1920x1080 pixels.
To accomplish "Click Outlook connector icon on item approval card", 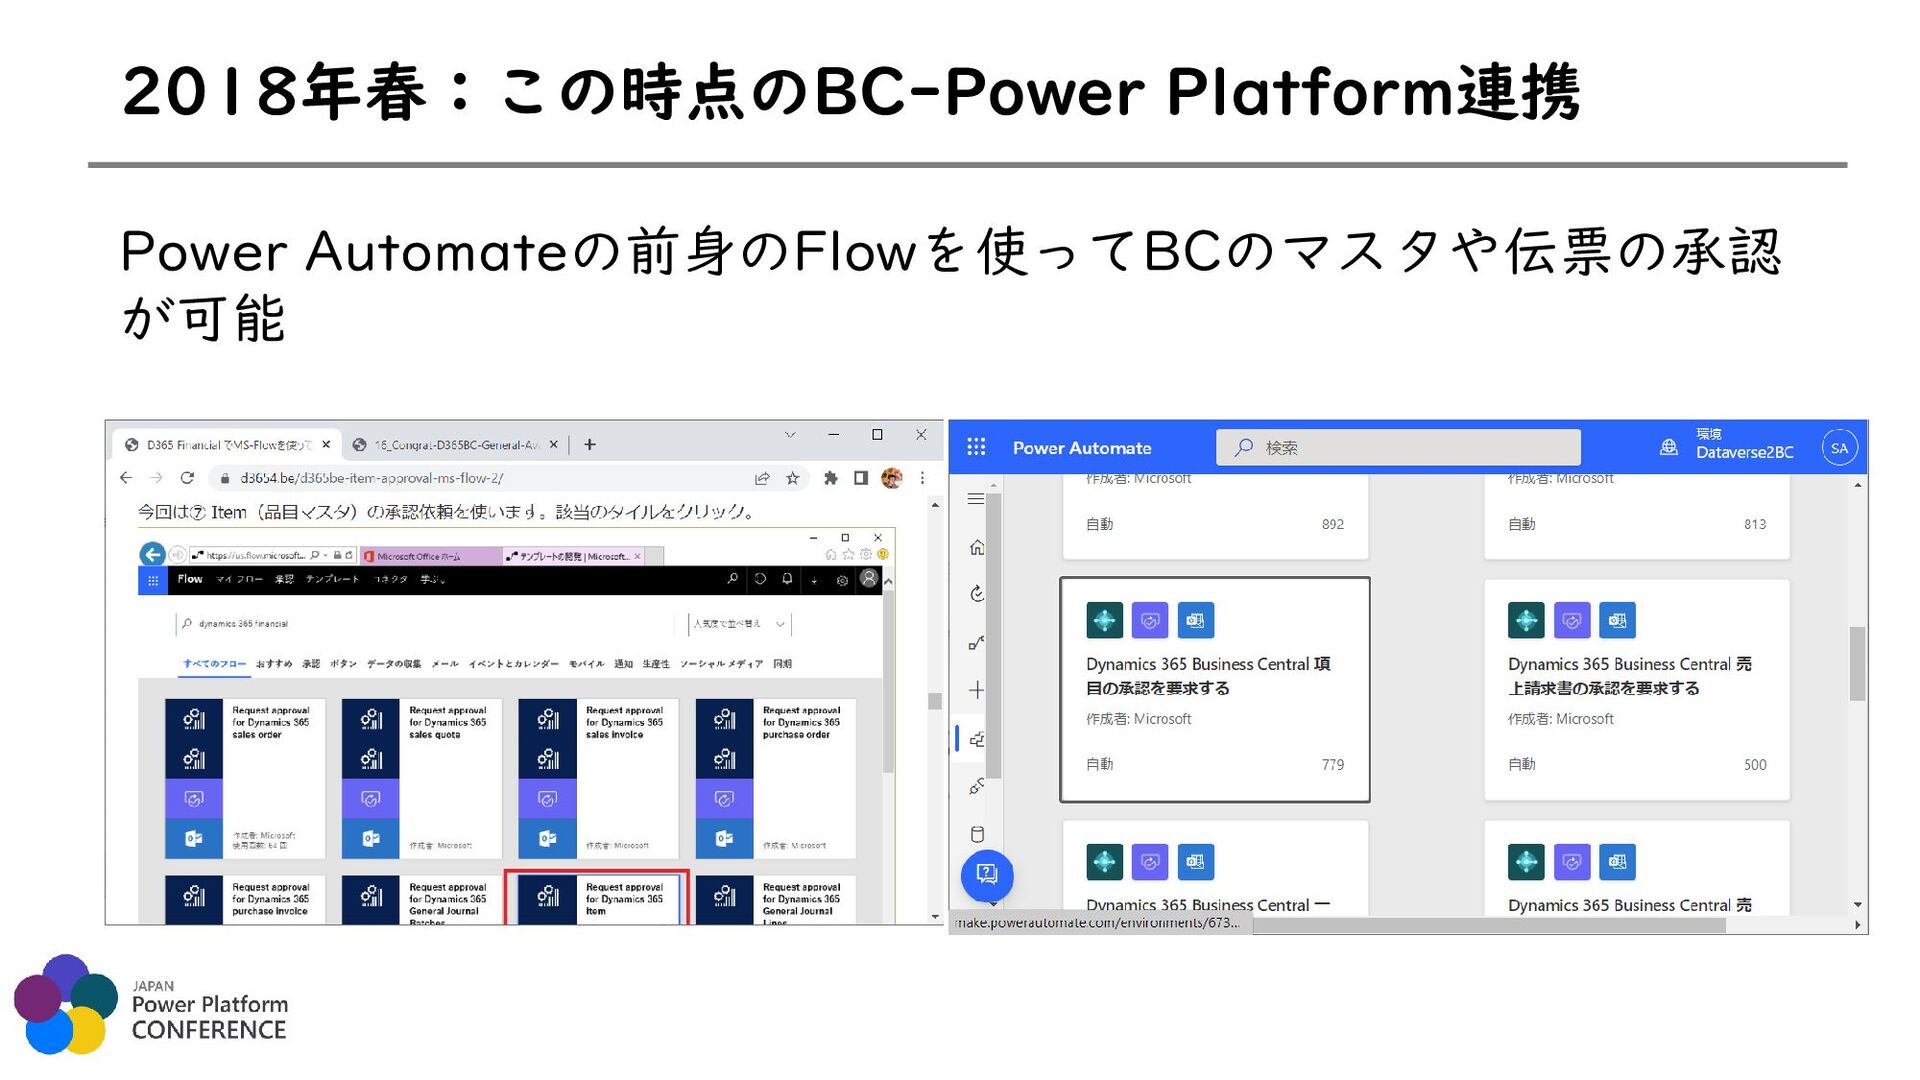I will click(1196, 620).
